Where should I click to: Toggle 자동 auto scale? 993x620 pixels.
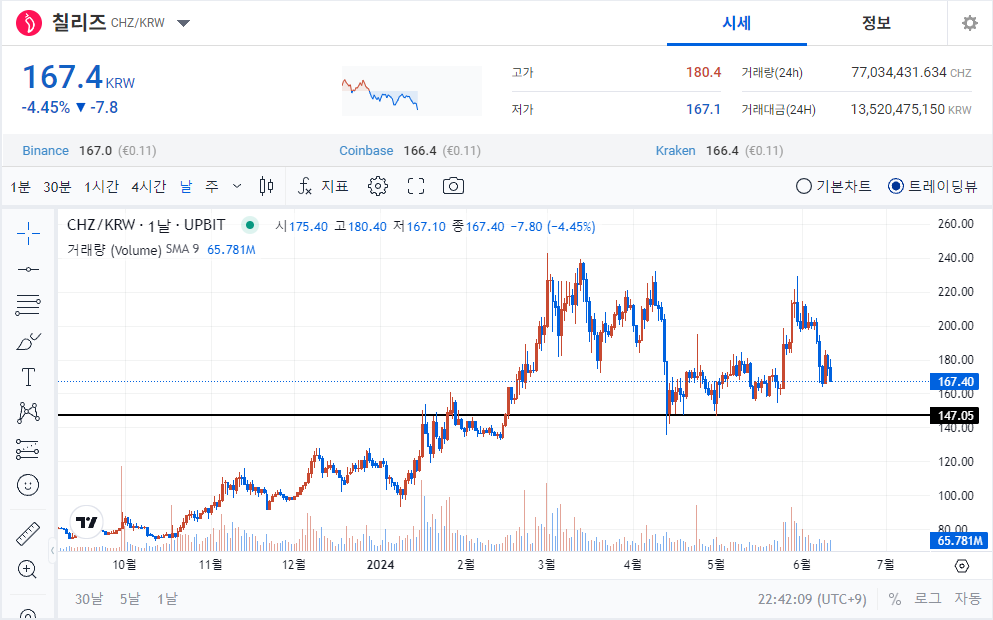[x=968, y=598]
